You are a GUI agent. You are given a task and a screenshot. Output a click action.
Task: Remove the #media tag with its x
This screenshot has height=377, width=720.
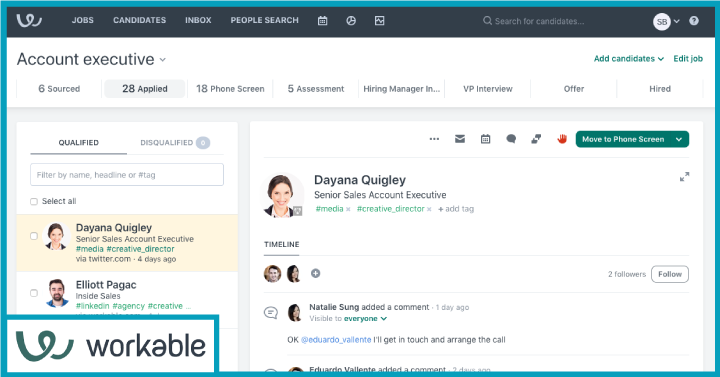[x=348, y=209]
